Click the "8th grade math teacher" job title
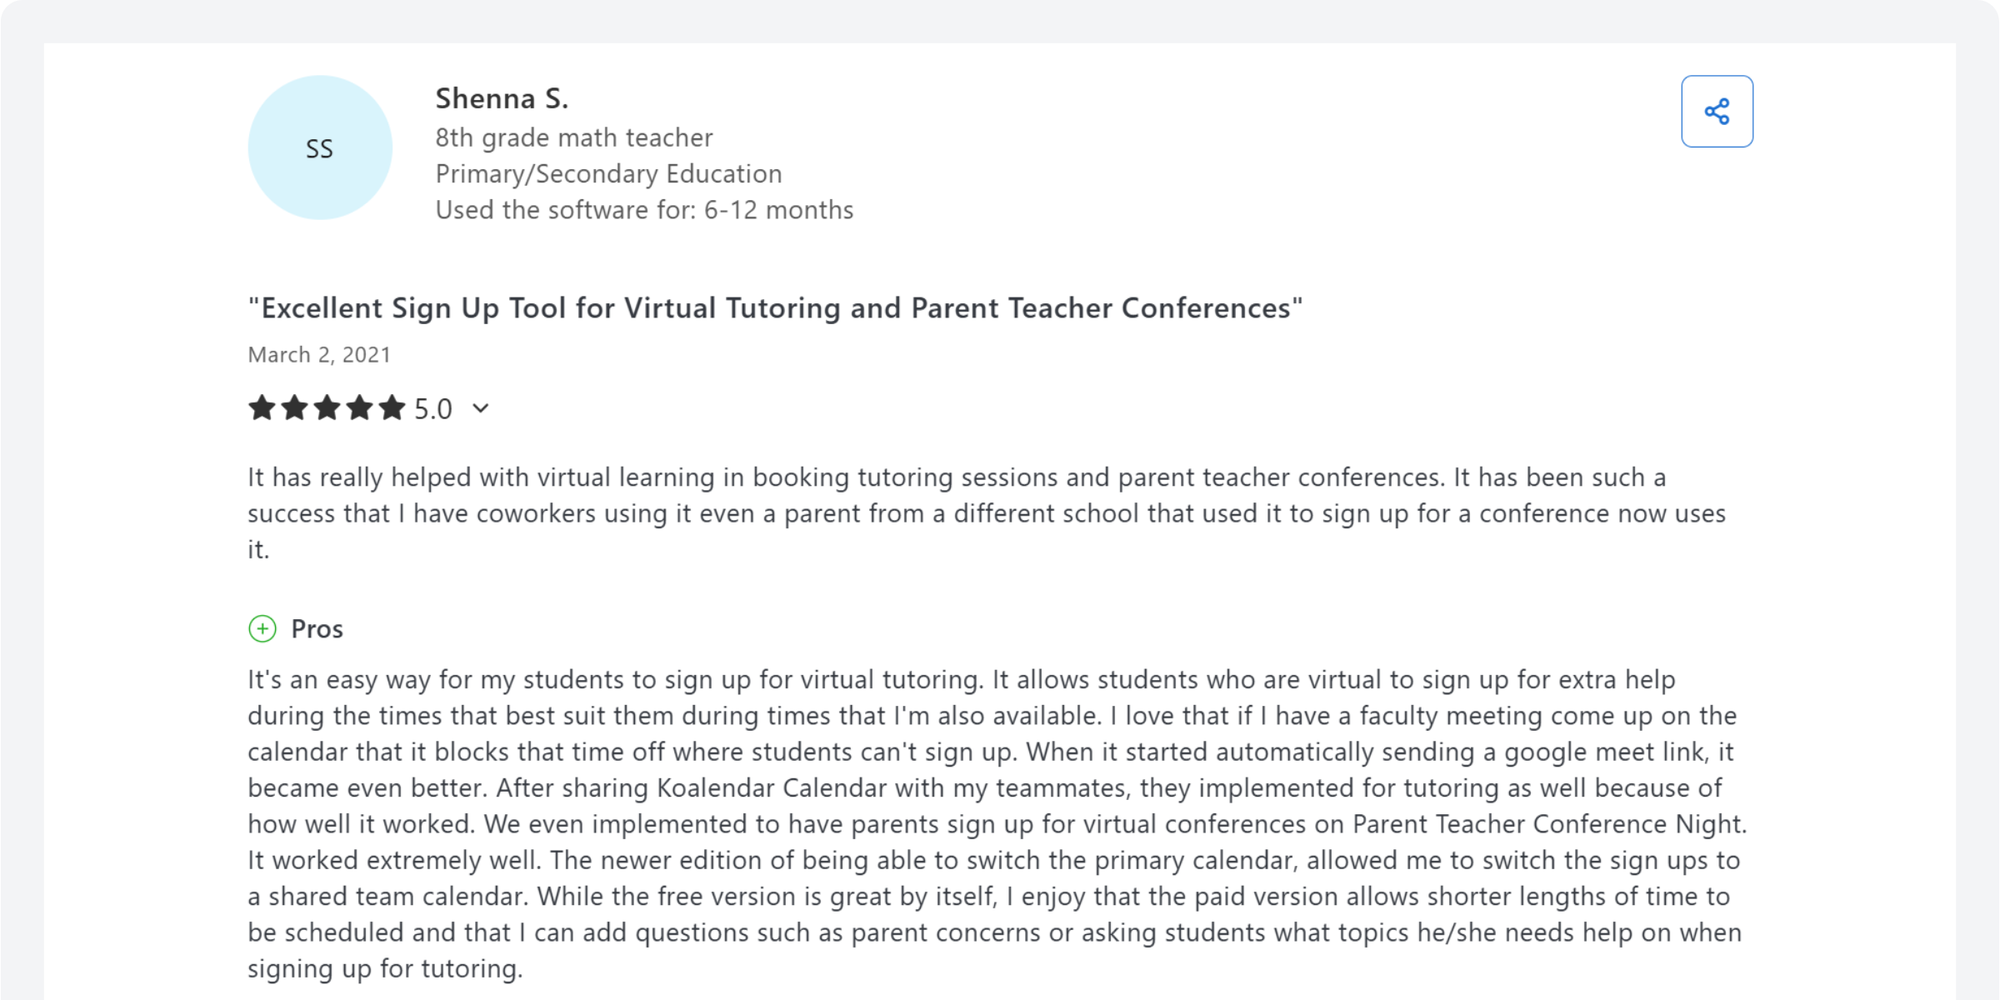Viewport: 2000px width, 1000px height. coord(574,138)
